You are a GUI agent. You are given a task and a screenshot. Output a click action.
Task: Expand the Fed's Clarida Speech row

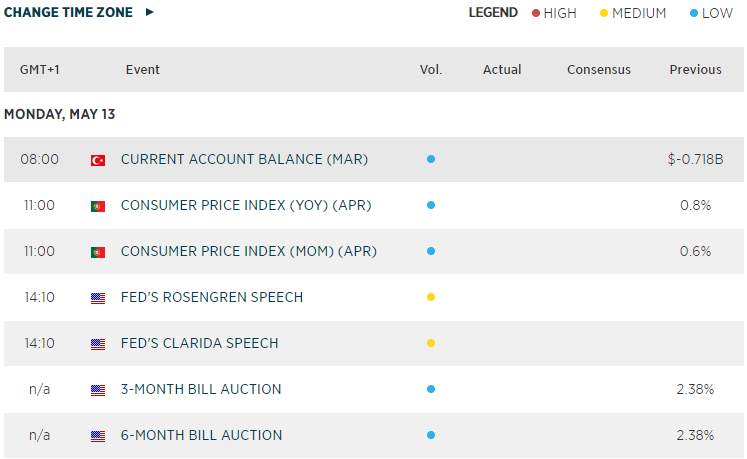coord(199,343)
